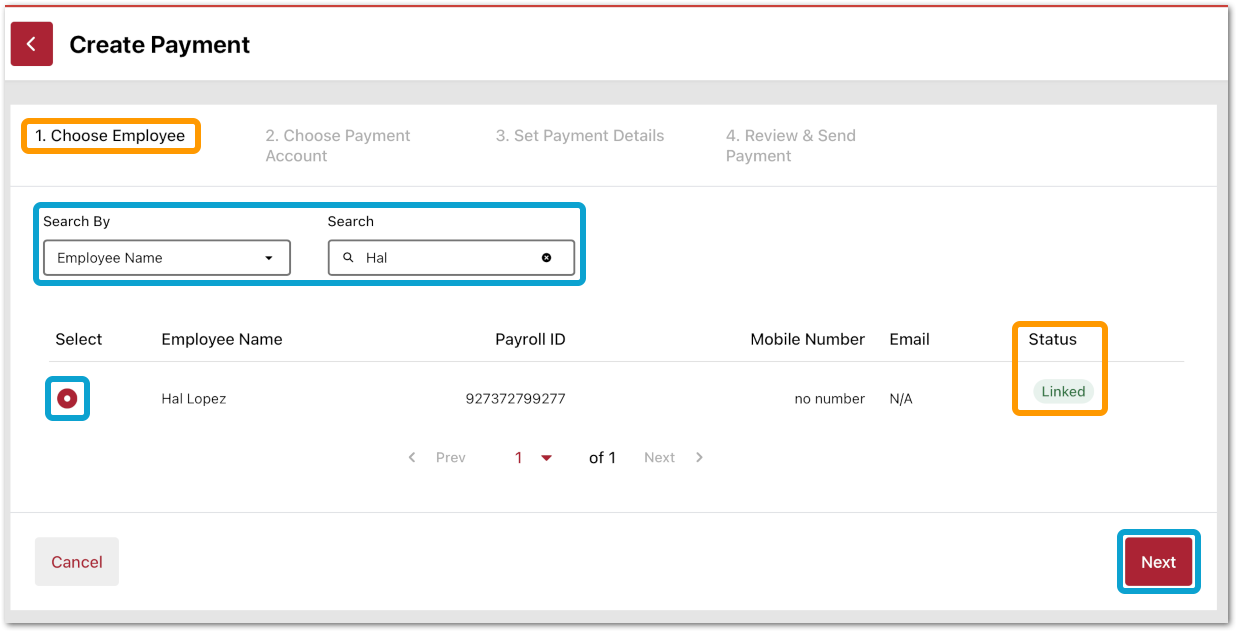Click the next page chevron
1237x632 pixels.
click(699, 458)
